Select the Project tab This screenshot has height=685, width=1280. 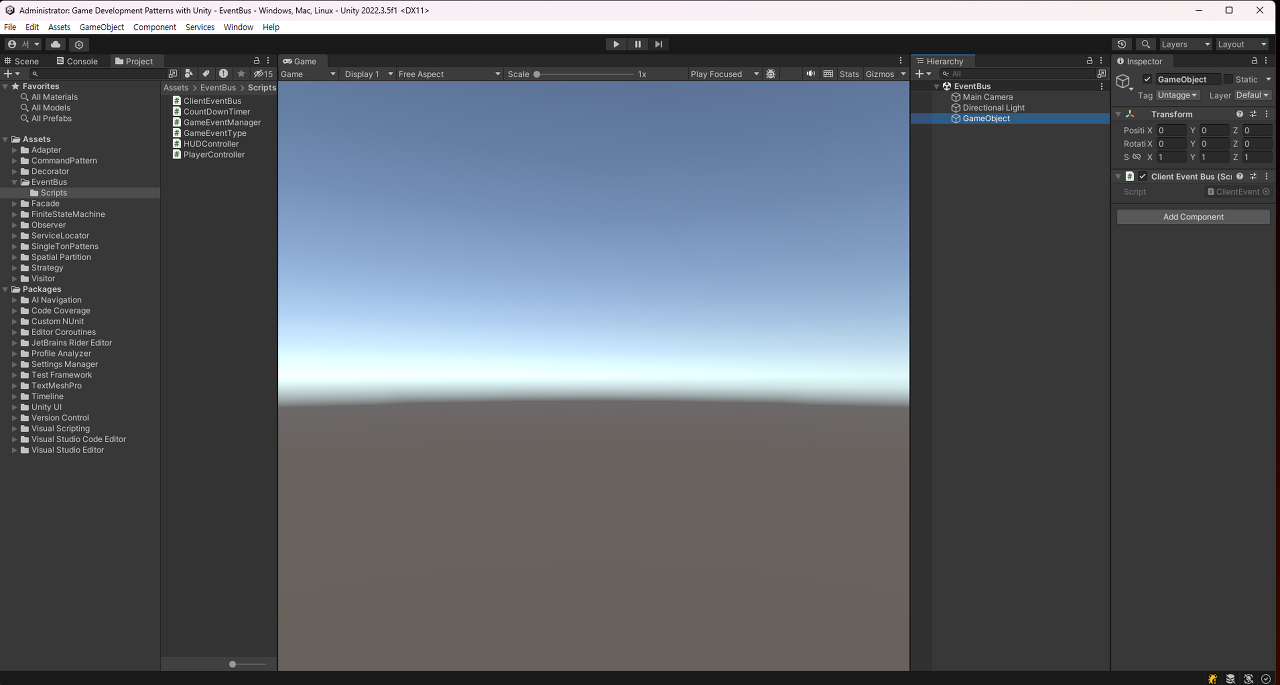pyautogui.click(x=135, y=61)
